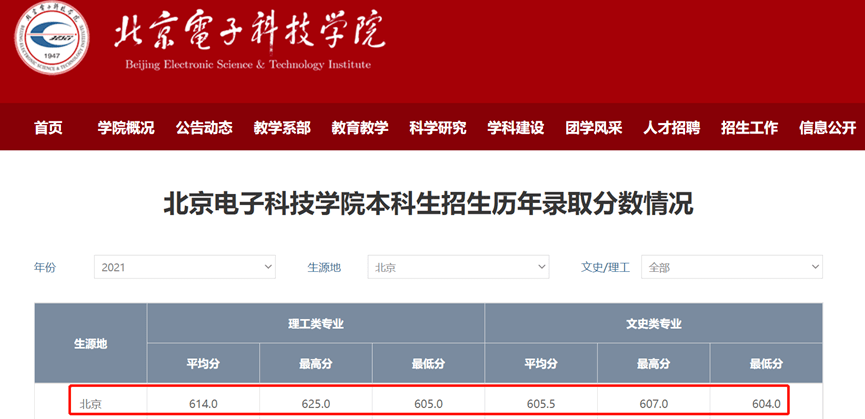The width and height of the screenshot is (865, 419).
Task: Click the 文史类专业 table header
Action: [654, 324]
